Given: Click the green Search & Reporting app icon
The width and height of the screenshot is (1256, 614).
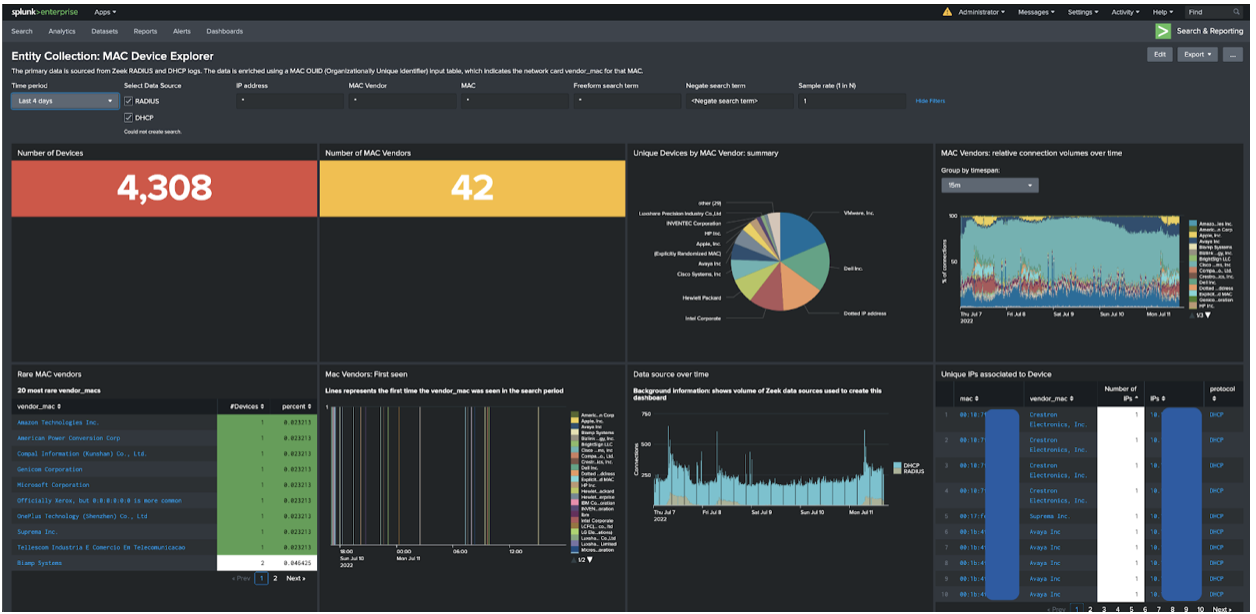Looking at the screenshot, I should click(1163, 31).
